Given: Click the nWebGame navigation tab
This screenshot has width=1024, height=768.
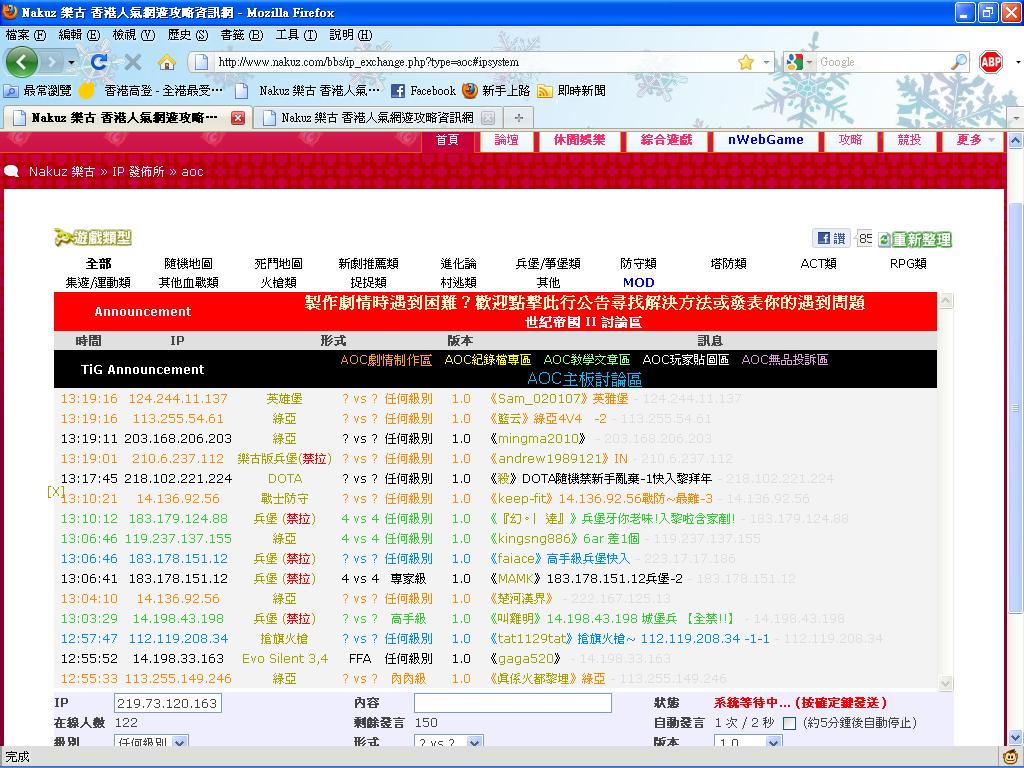Looking at the screenshot, I should (x=765, y=140).
